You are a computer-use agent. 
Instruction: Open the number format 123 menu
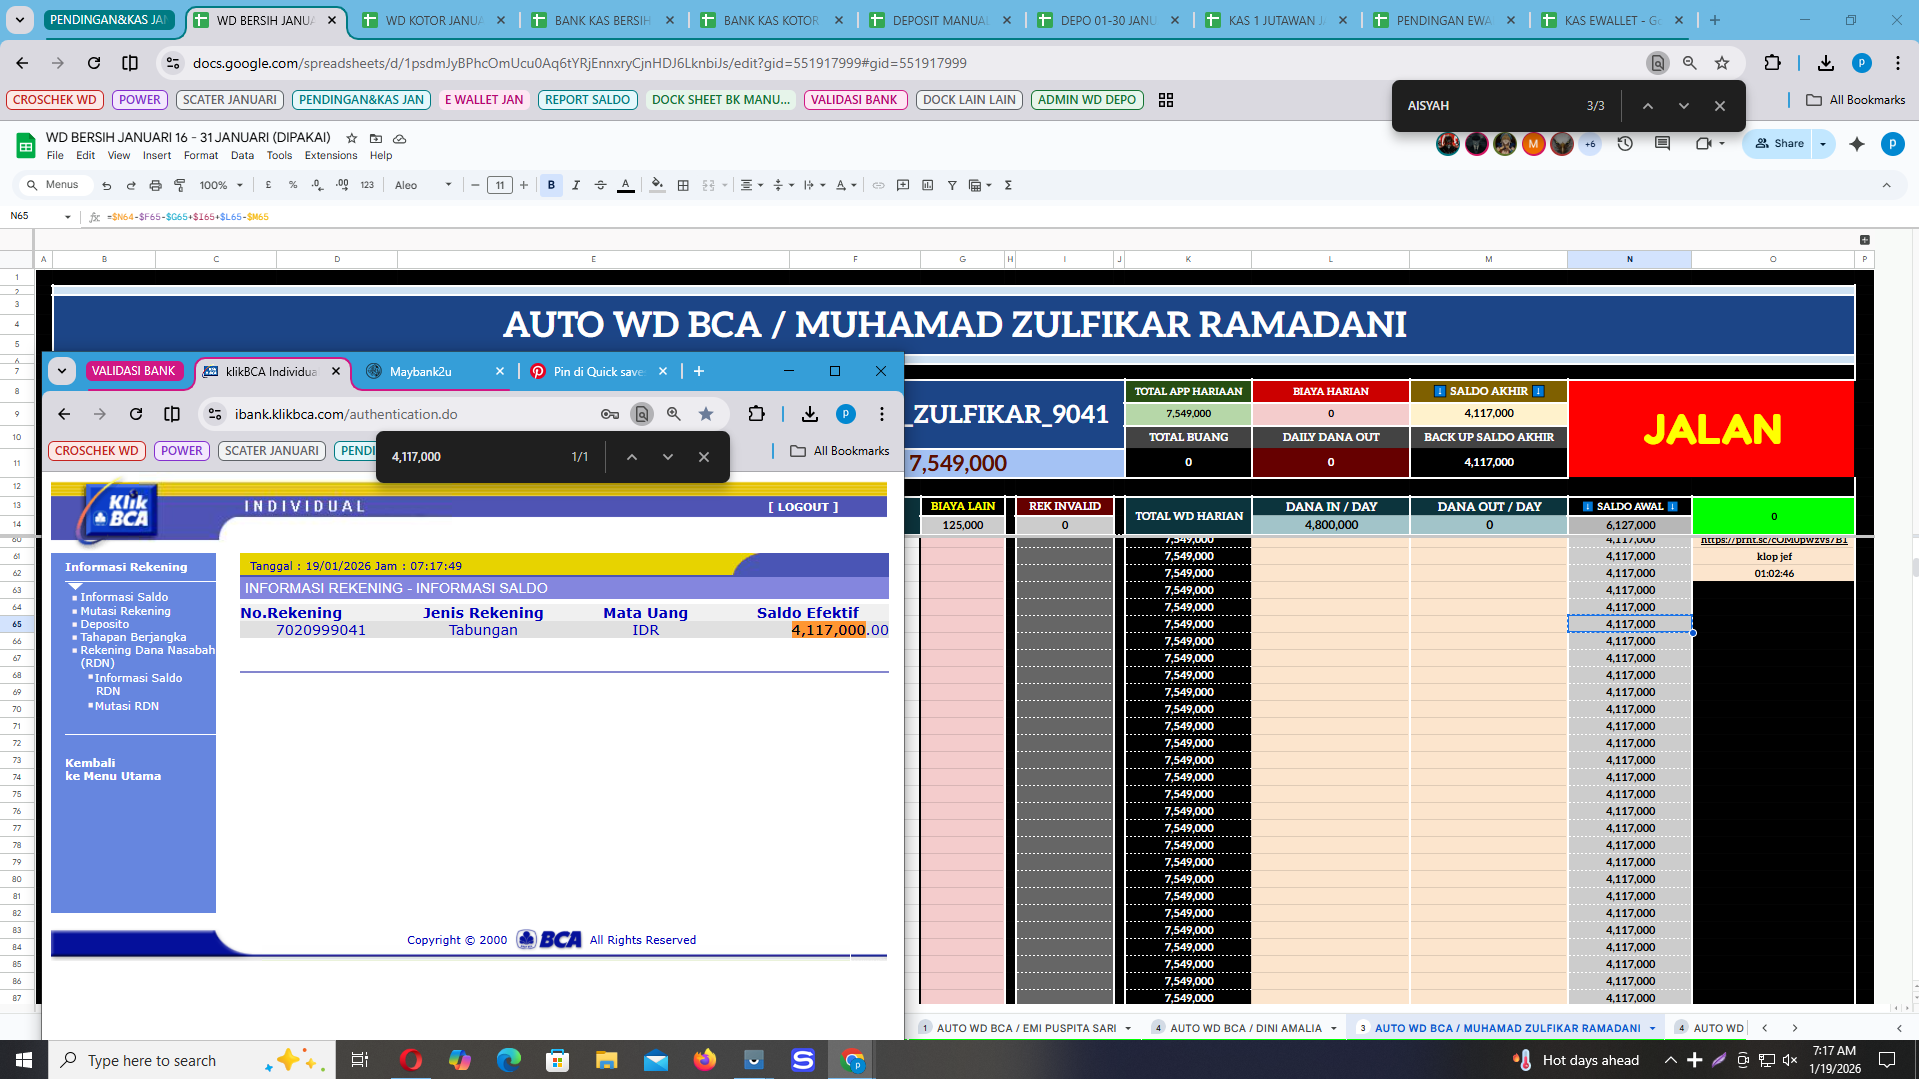click(367, 185)
